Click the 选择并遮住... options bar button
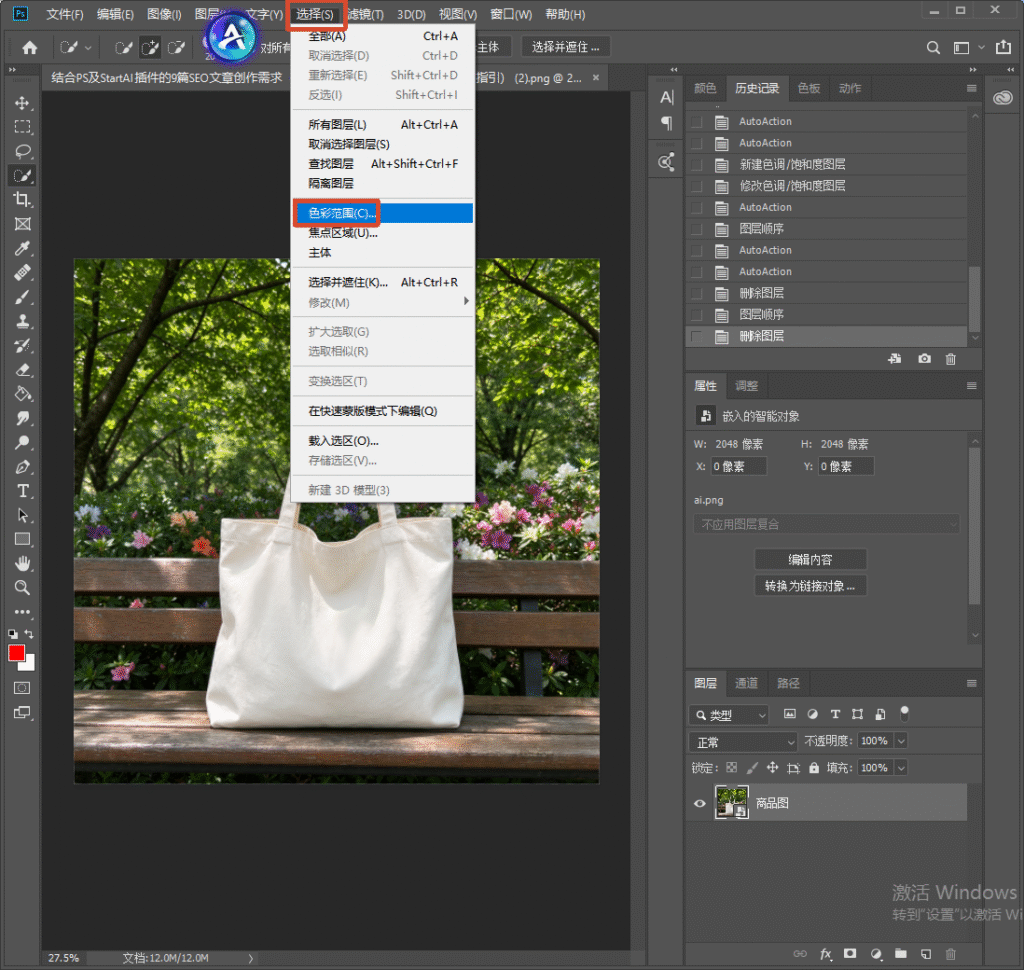 (x=566, y=47)
